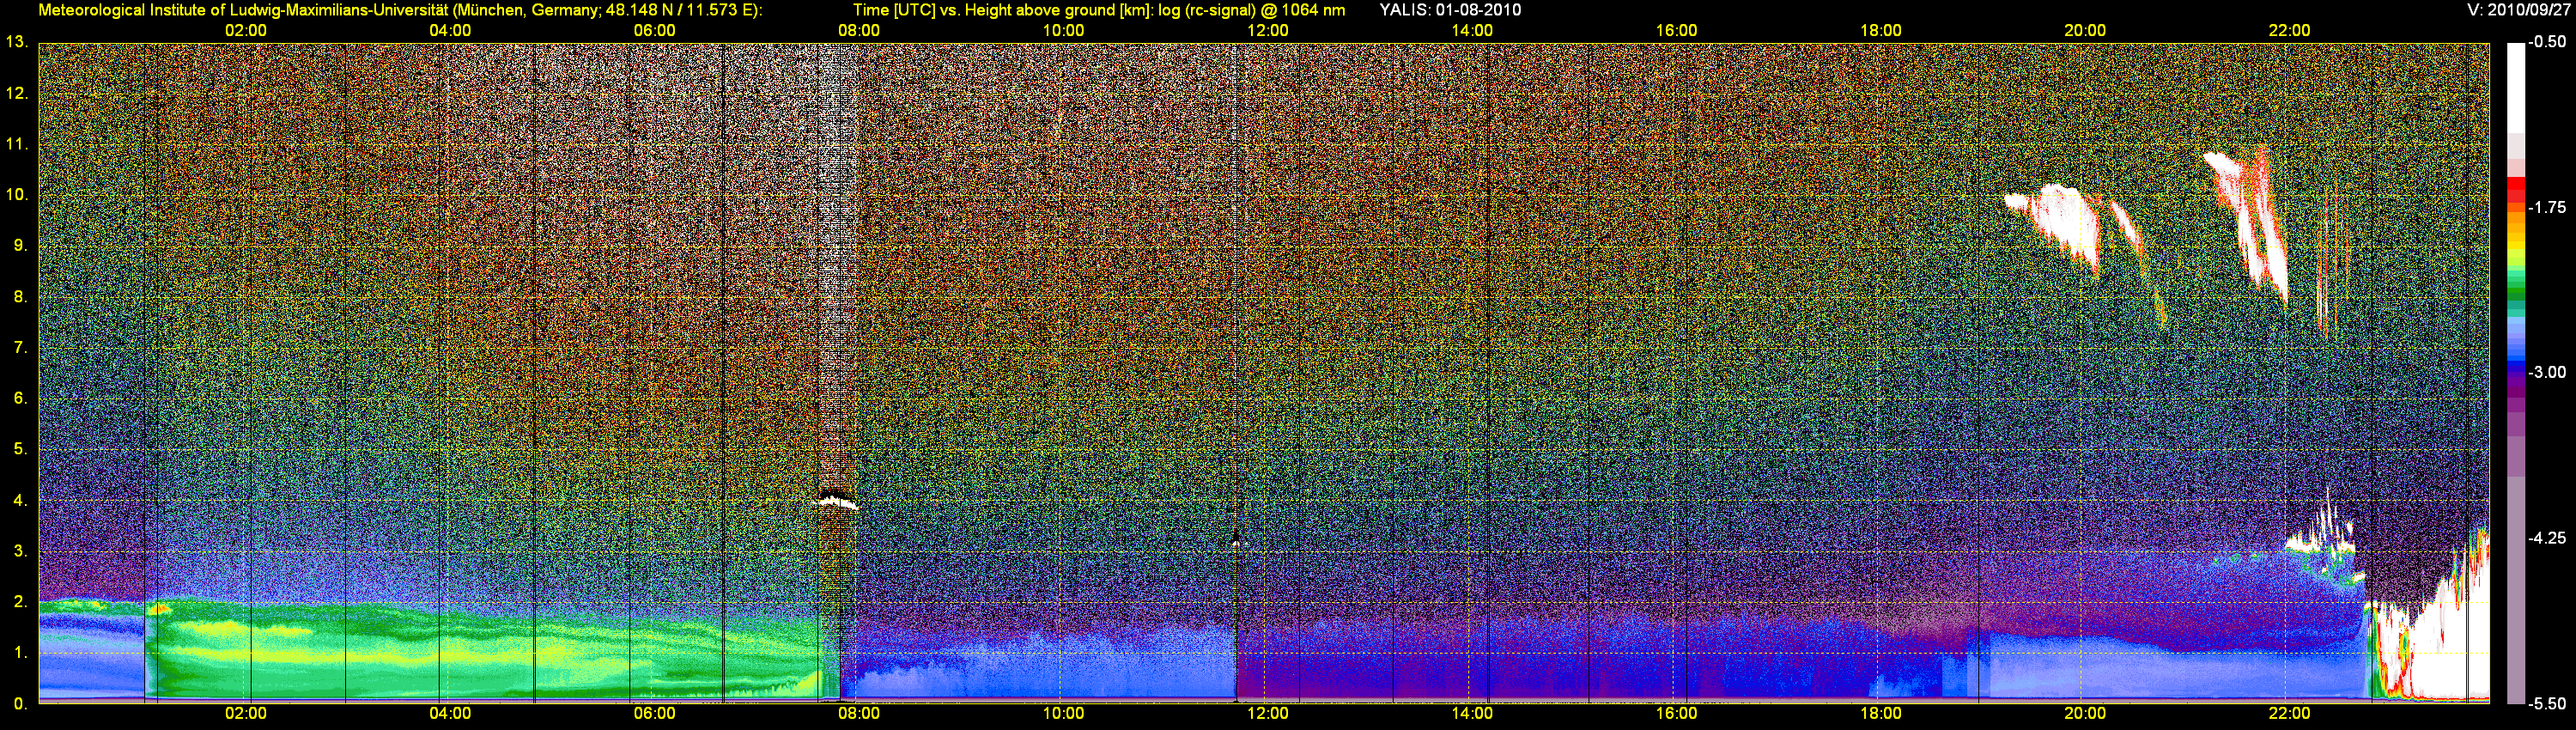Screen dimensions: 2576x730
Task: Click the 5. km height axis label
Action: [20, 449]
